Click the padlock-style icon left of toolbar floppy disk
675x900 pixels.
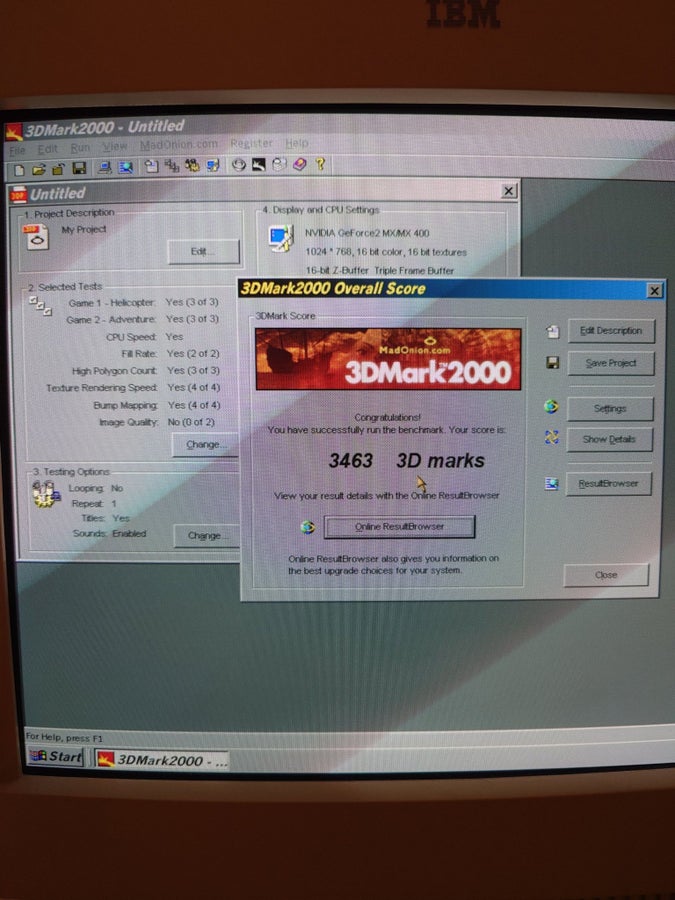(x=58, y=169)
